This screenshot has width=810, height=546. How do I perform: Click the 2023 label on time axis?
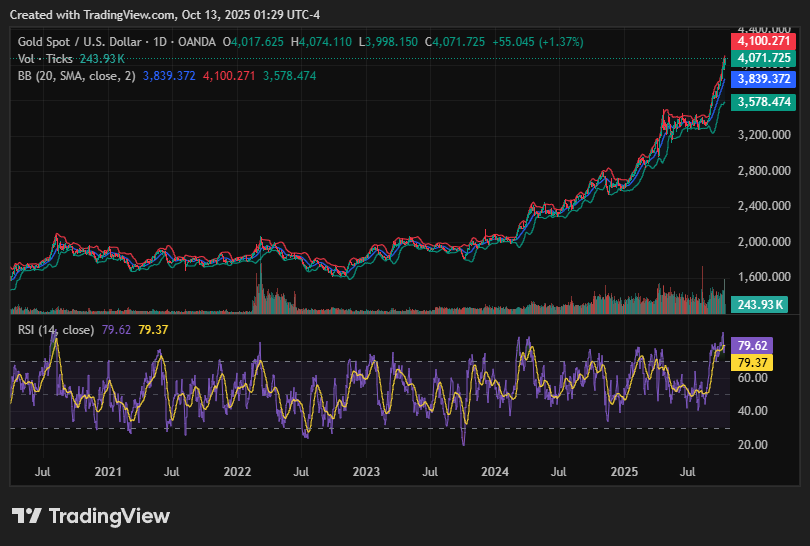click(366, 469)
